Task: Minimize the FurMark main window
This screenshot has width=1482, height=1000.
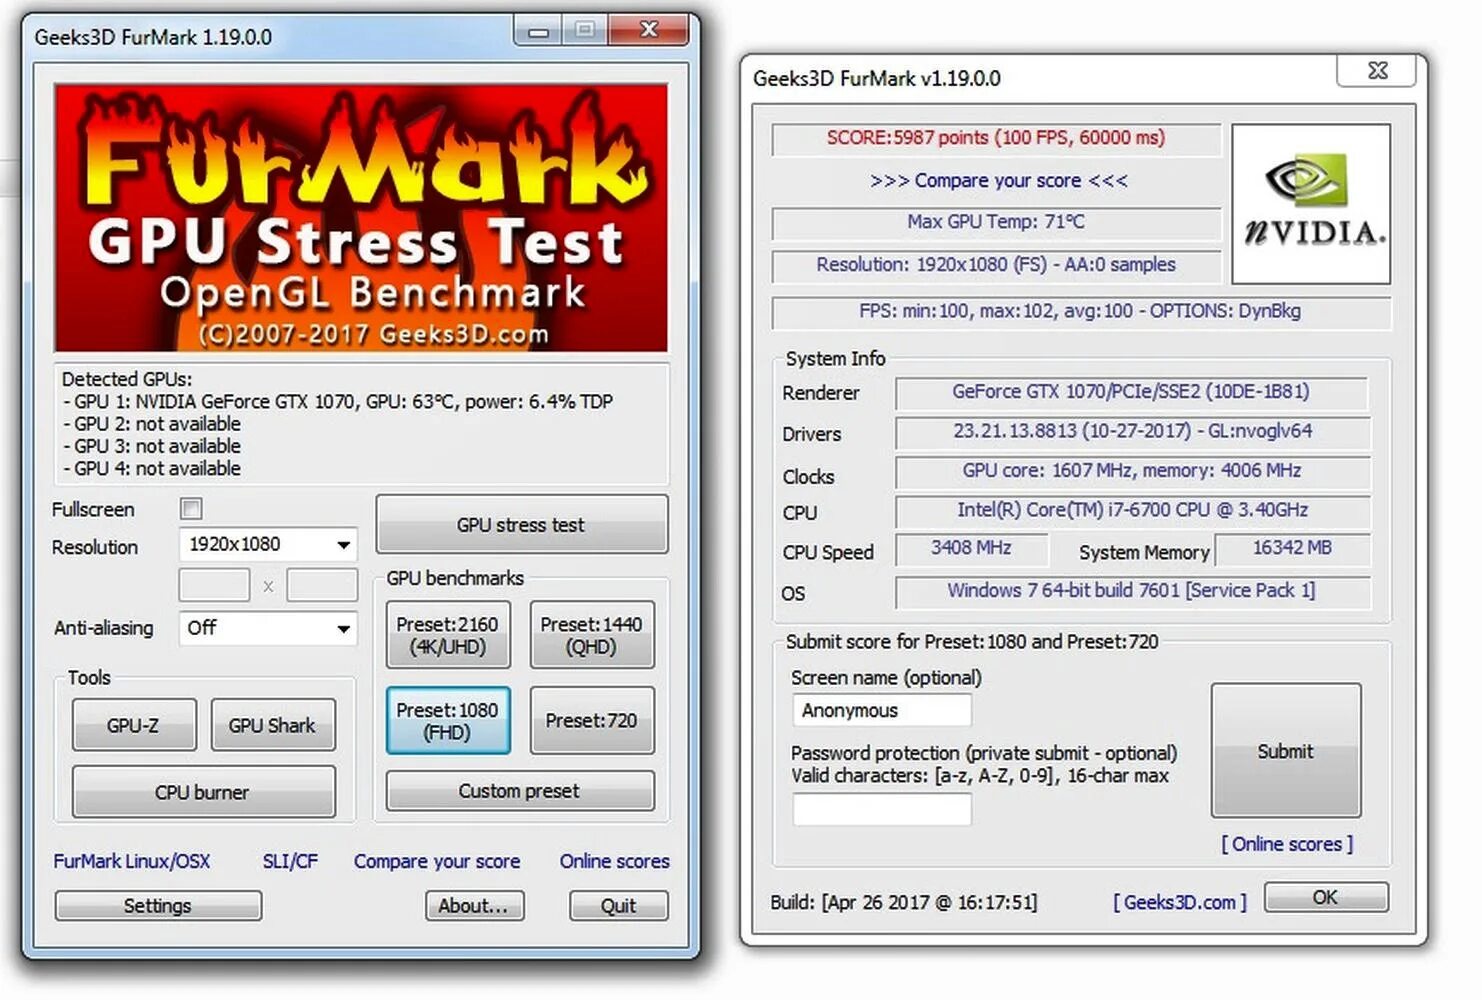Action: (538, 31)
